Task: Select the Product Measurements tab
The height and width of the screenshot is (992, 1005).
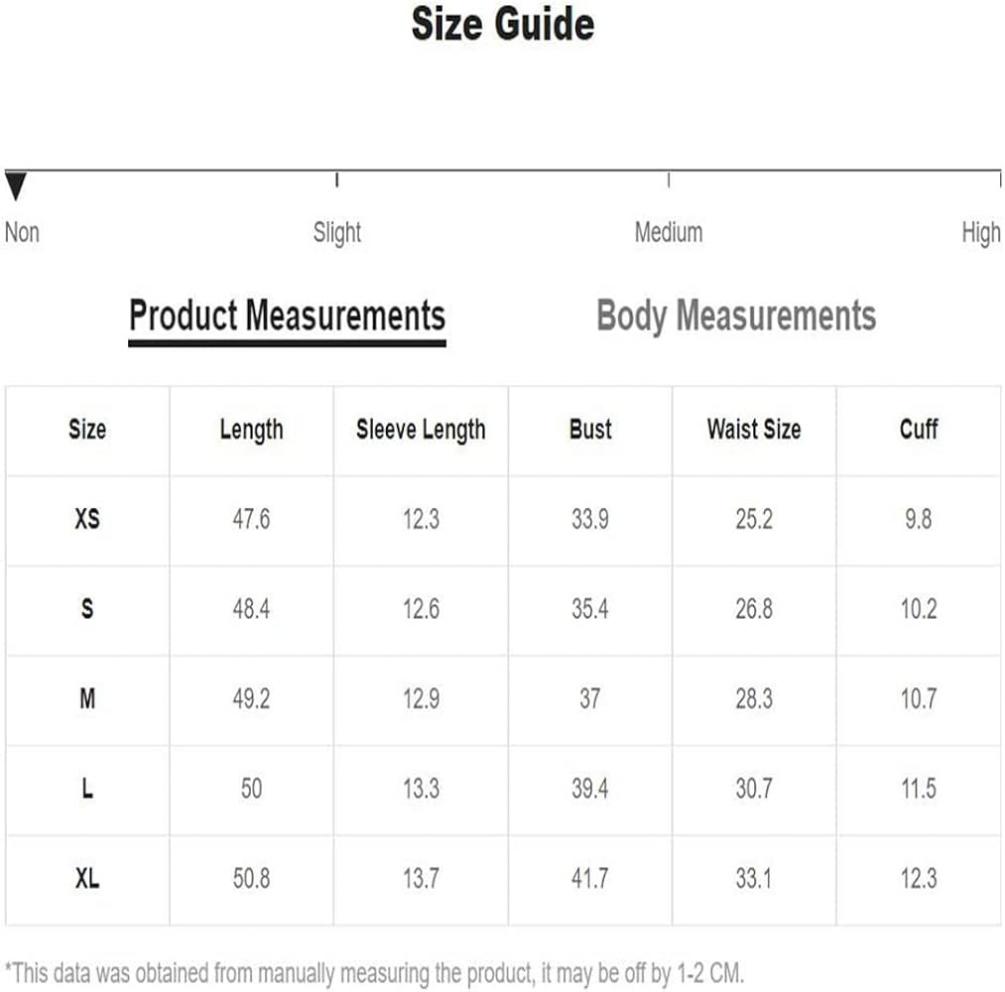Action: point(287,316)
